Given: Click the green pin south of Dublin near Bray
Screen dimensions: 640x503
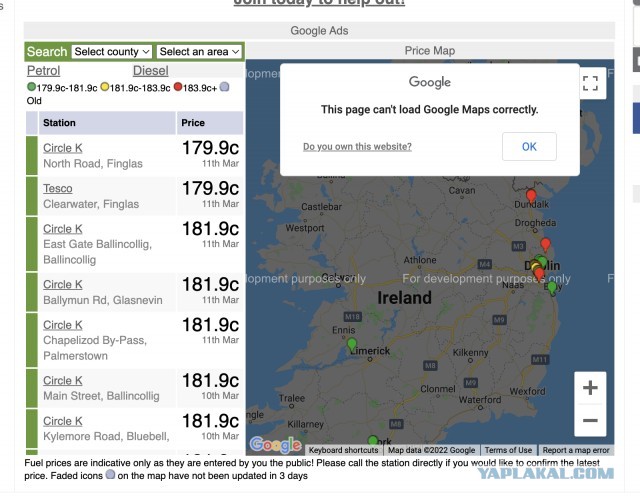Looking at the screenshot, I should (552, 288).
